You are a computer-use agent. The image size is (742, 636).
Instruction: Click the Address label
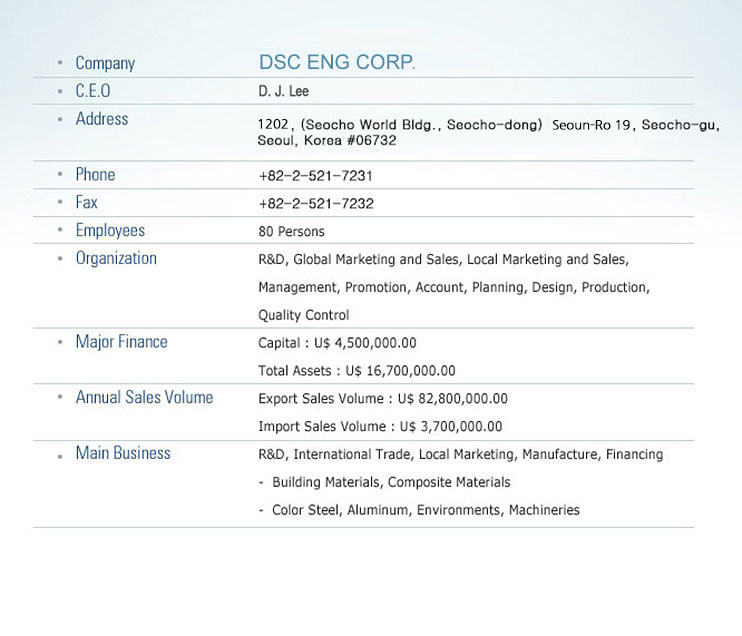pyautogui.click(x=102, y=118)
